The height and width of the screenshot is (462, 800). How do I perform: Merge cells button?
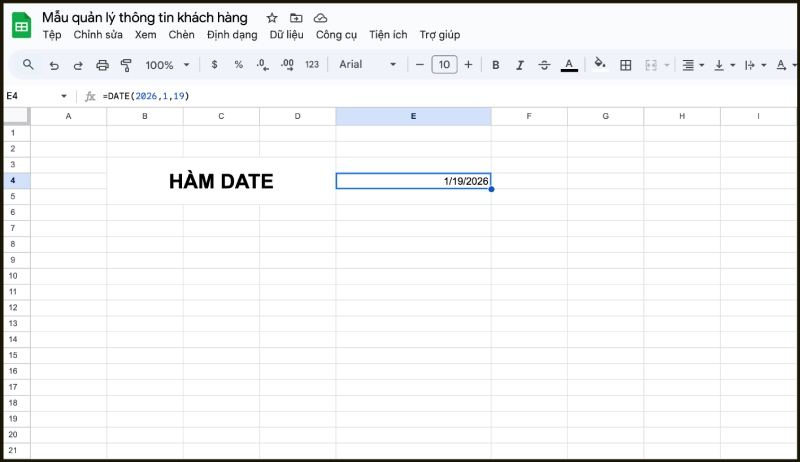click(x=651, y=65)
